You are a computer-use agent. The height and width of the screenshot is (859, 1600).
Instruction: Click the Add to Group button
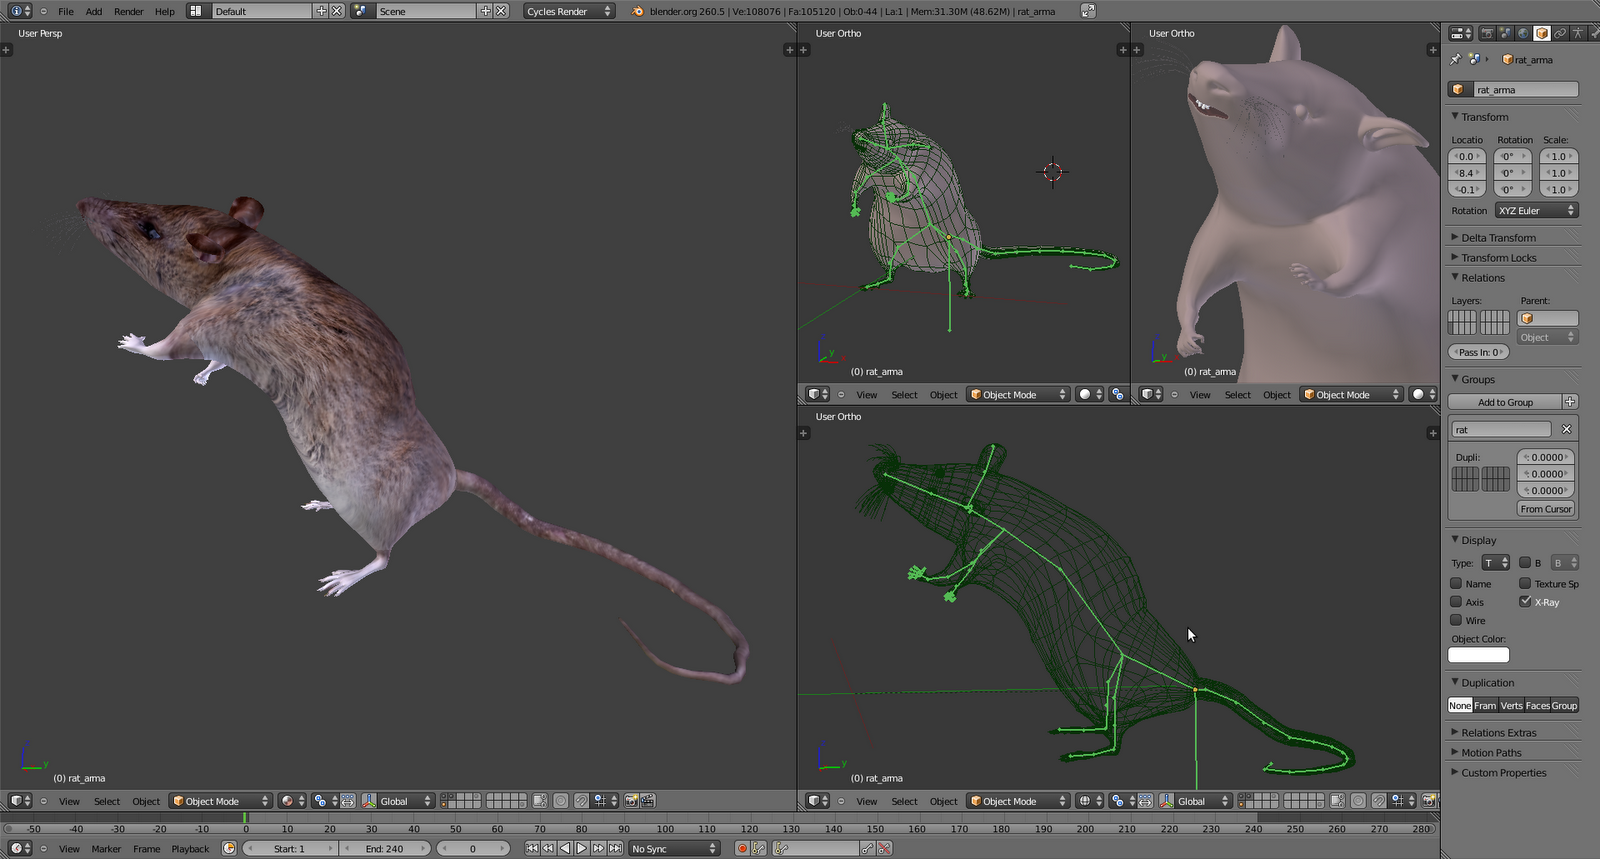[1505, 402]
